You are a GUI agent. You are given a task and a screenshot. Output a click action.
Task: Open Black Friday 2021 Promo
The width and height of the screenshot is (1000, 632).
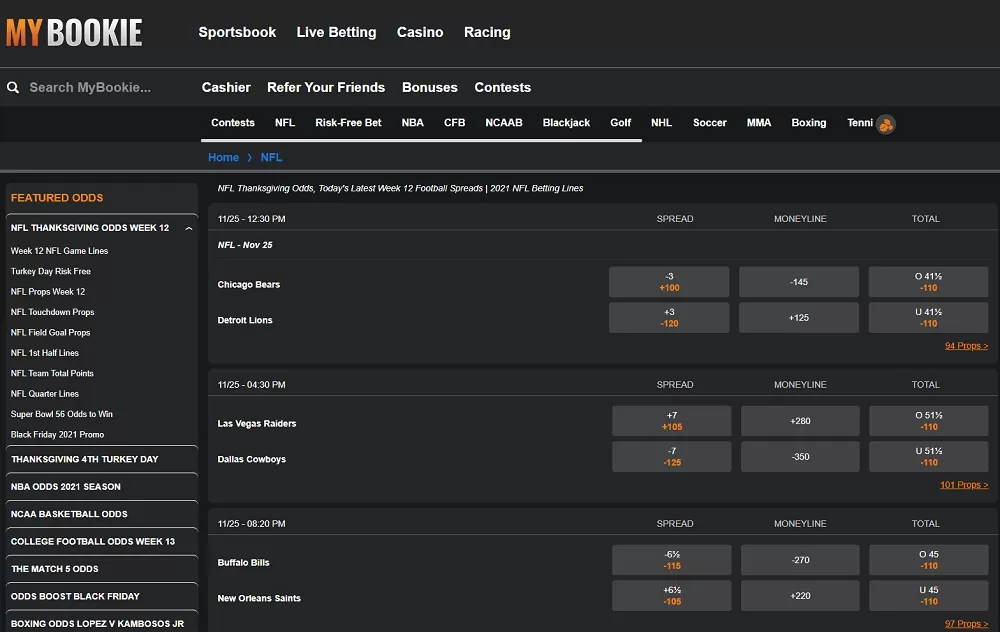pyautogui.click(x=57, y=434)
